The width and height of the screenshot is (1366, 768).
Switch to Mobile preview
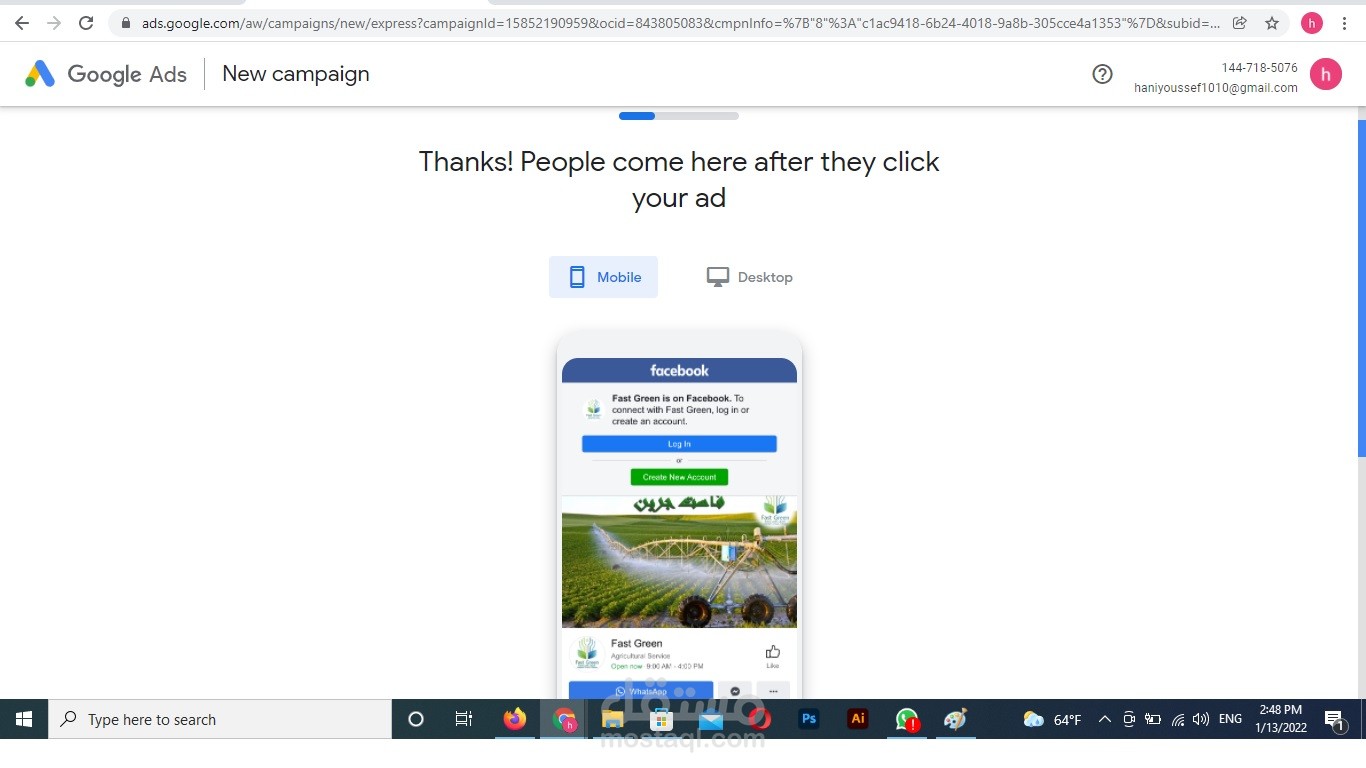(603, 276)
